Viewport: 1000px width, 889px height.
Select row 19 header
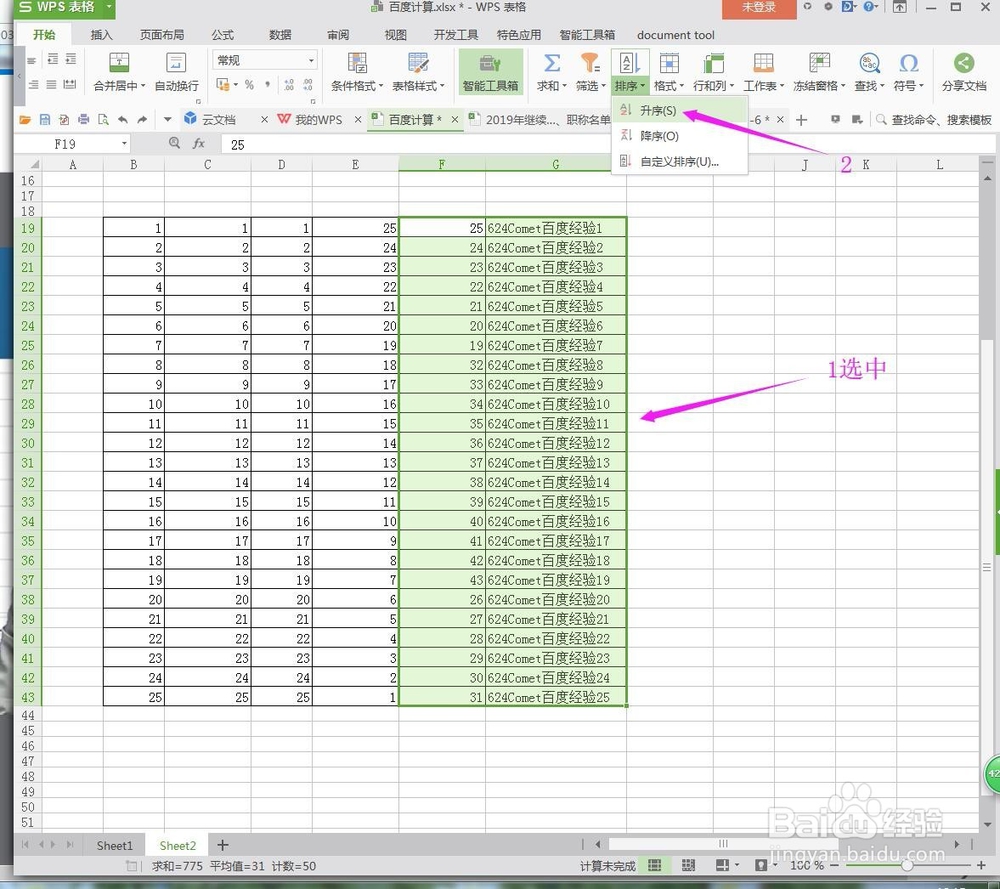27,228
